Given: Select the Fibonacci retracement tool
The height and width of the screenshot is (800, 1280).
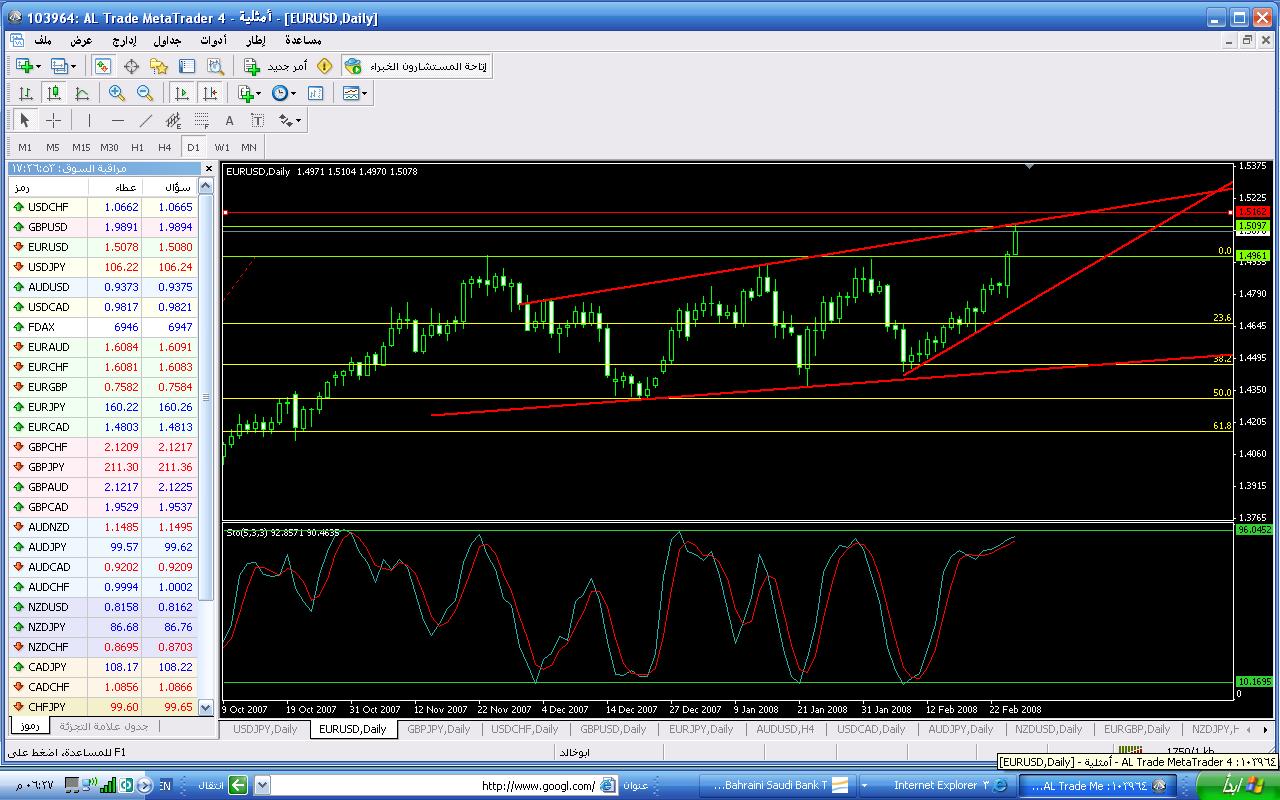Looking at the screenshot, I should point(201,120).
